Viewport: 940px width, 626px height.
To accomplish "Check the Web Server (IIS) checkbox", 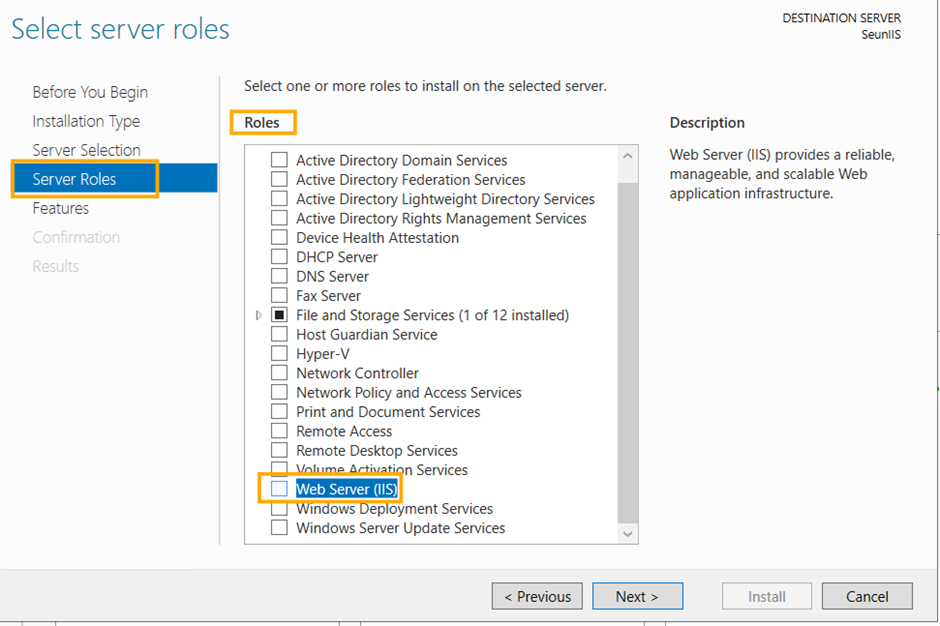I will click(279, 489).
